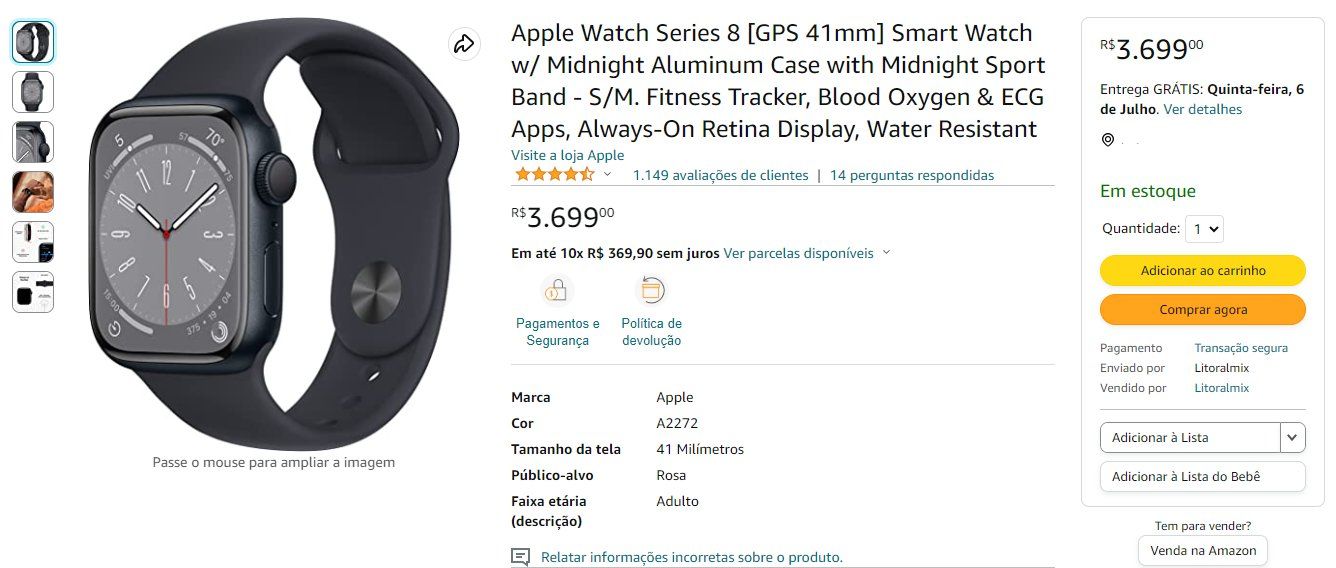Expand the star rating chevron
Image resolution: width=1336 pixels, height=568 pixels.
(x=607, y=175)
